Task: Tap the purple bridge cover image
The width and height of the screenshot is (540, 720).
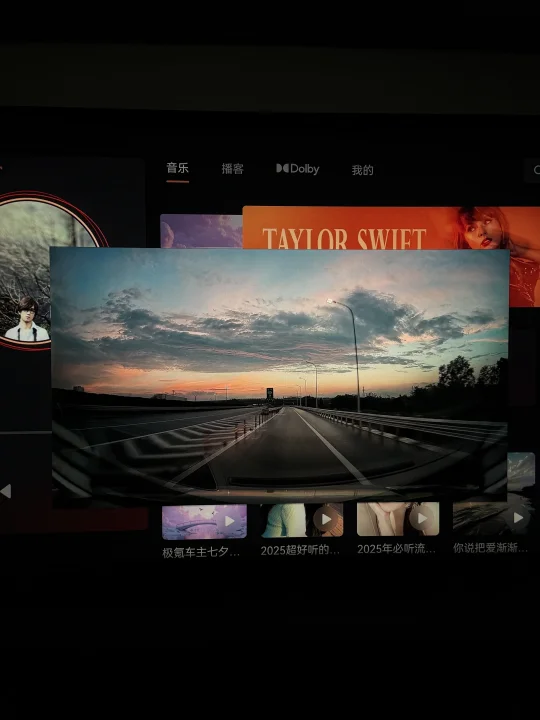Action: click(x=204, y=522)
